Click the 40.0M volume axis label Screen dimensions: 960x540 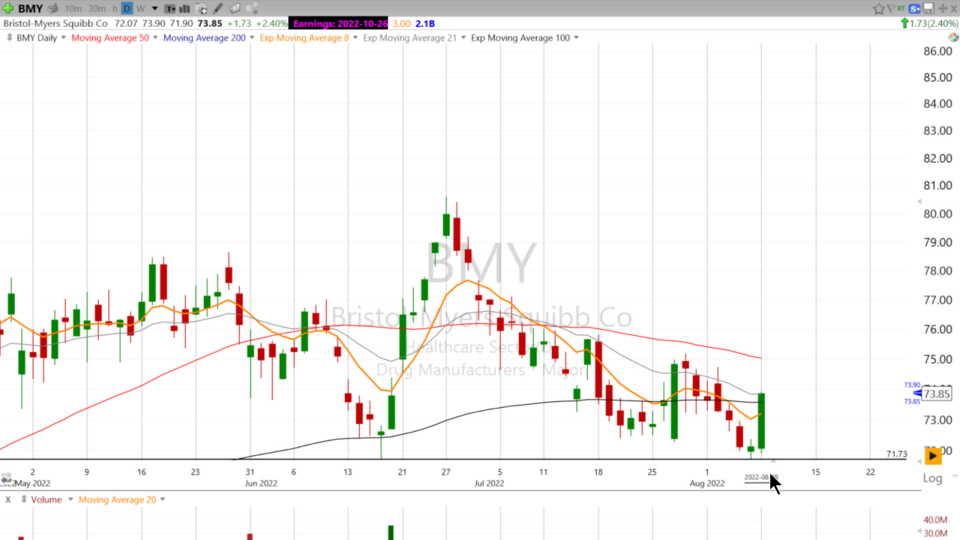point(935,520)
